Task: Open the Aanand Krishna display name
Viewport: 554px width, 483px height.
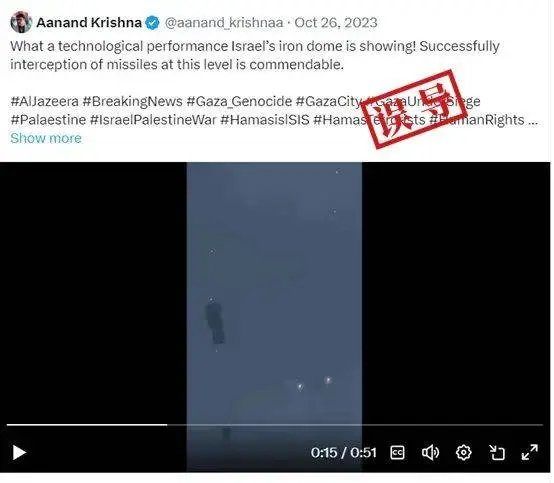Action: pos(89,23)
